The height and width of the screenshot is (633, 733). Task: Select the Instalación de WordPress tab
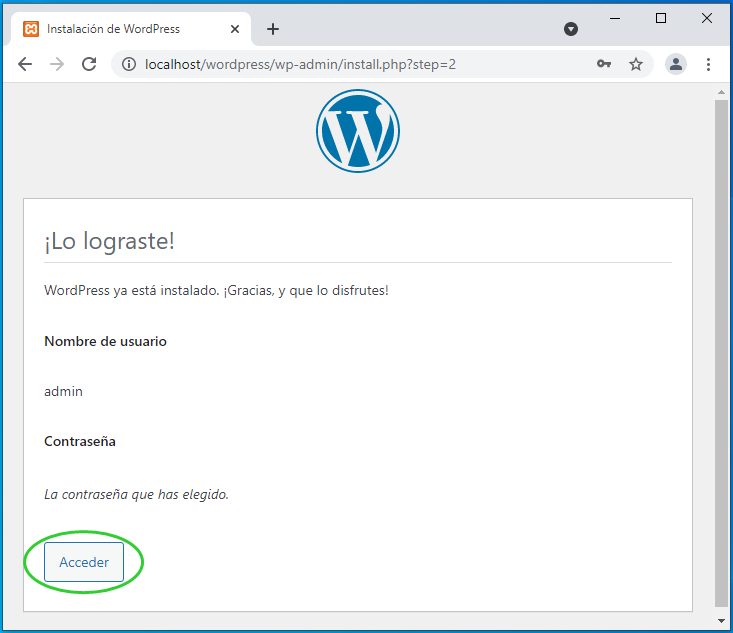pos(131,29)
